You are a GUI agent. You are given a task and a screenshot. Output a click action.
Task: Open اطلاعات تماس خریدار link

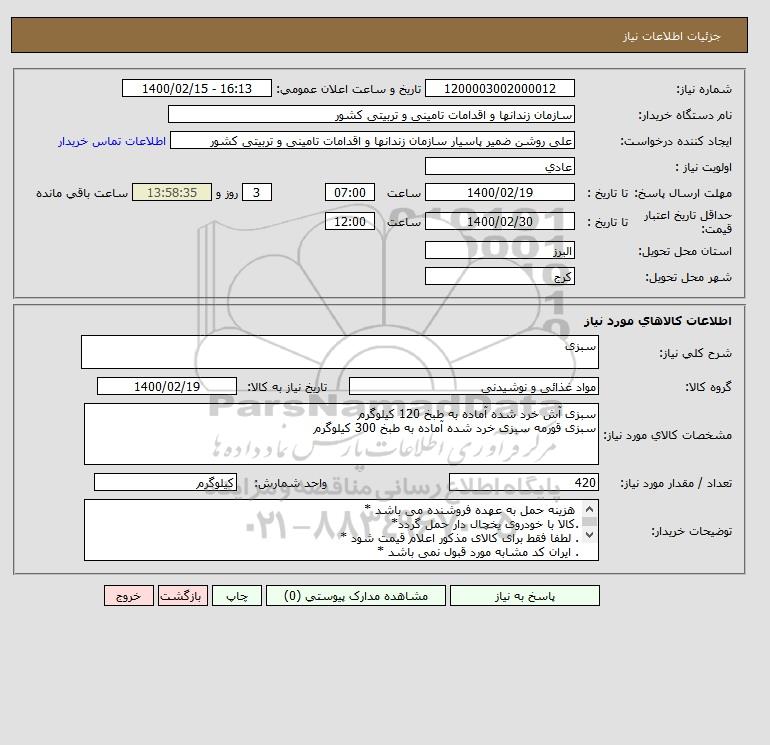112,141
